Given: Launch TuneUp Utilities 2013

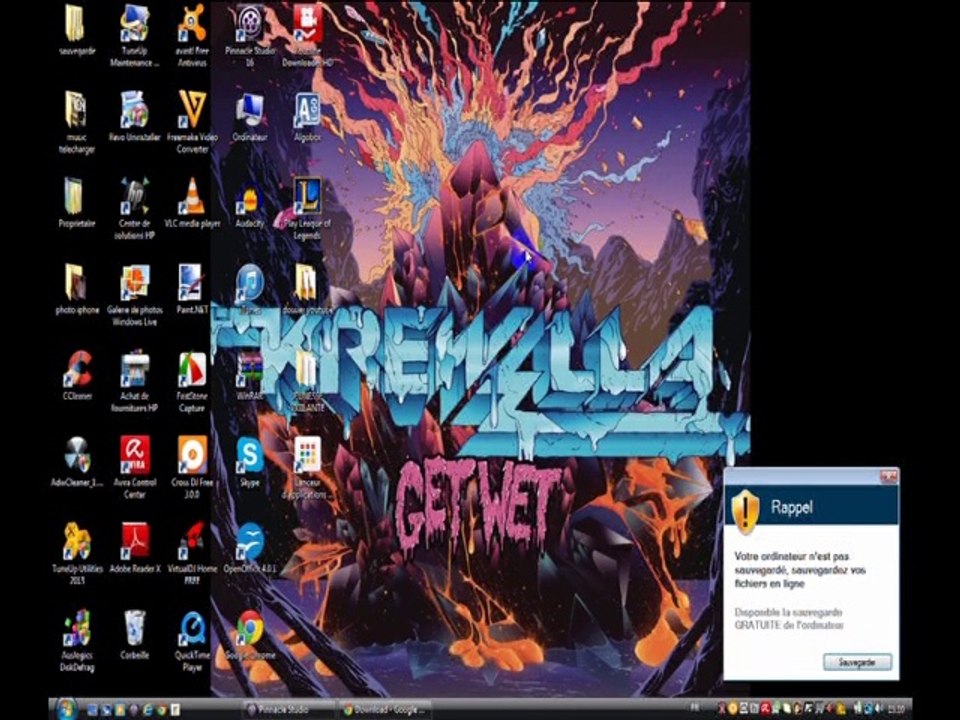Looking at the screenshot, I should pyautogui.click(x=77, y=553).
